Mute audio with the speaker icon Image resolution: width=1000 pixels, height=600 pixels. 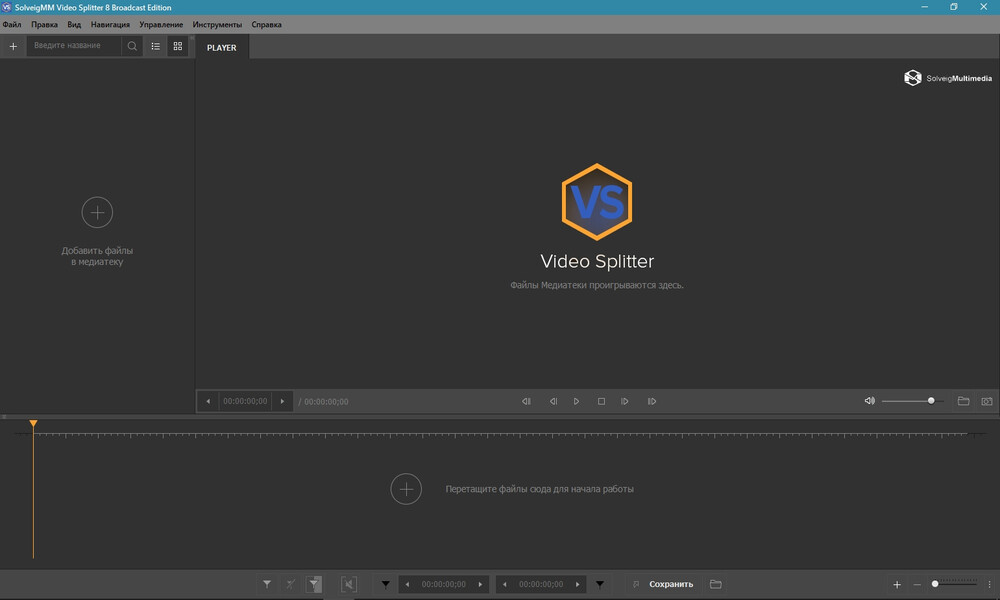869,401
